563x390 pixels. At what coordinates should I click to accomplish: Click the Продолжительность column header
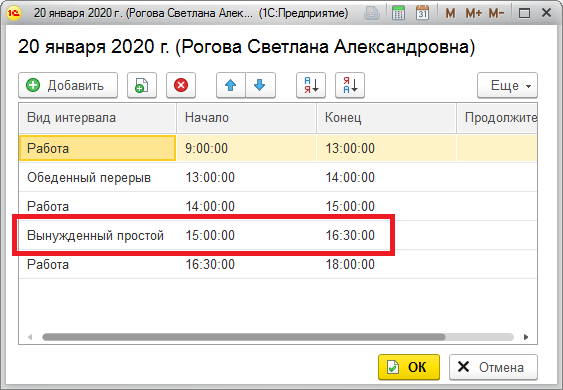tap(497, 118)
